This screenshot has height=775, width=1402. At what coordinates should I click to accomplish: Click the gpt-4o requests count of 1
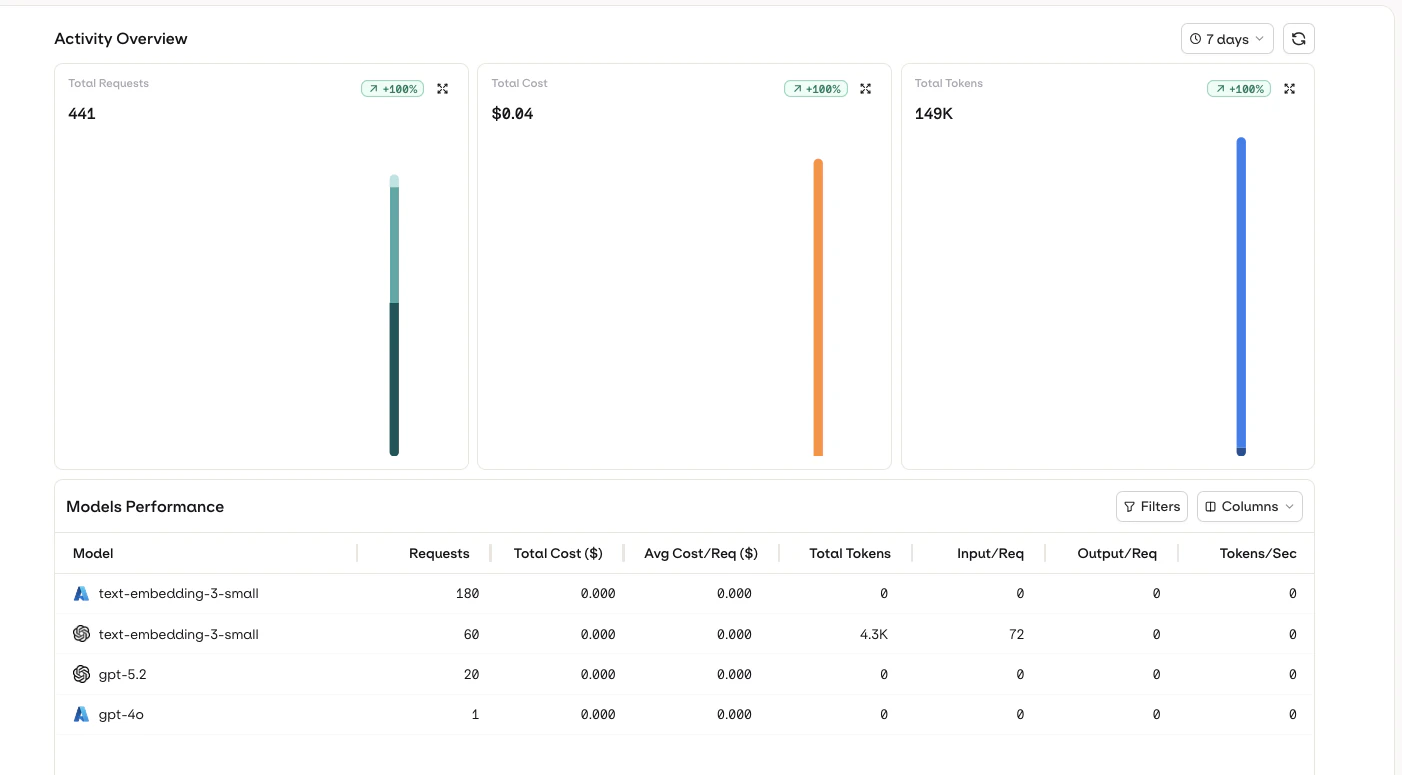[475, 715]
